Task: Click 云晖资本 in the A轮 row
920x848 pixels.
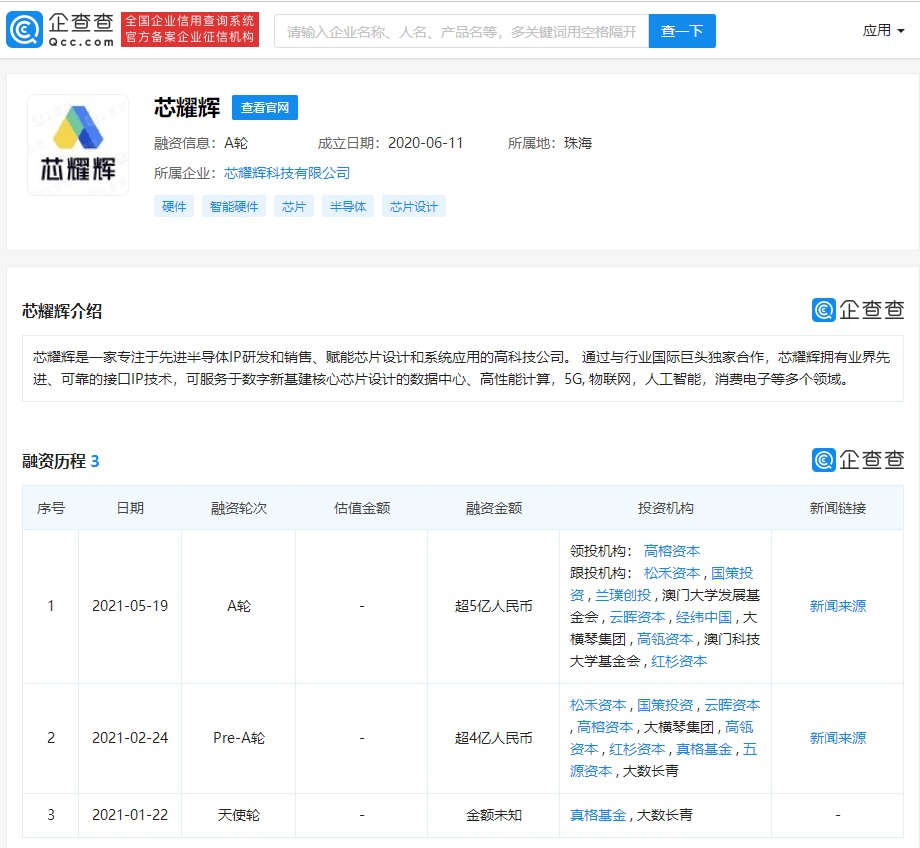Action: 637,617
